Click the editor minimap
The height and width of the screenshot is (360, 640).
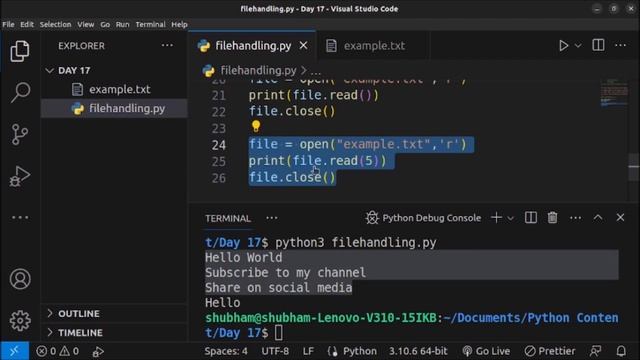(614, 94)
